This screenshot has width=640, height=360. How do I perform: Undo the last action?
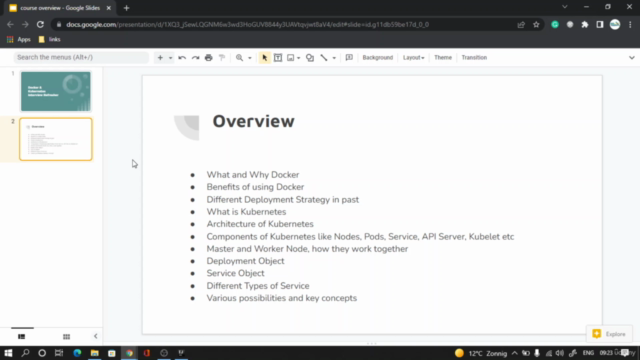(x=182, y=58)
